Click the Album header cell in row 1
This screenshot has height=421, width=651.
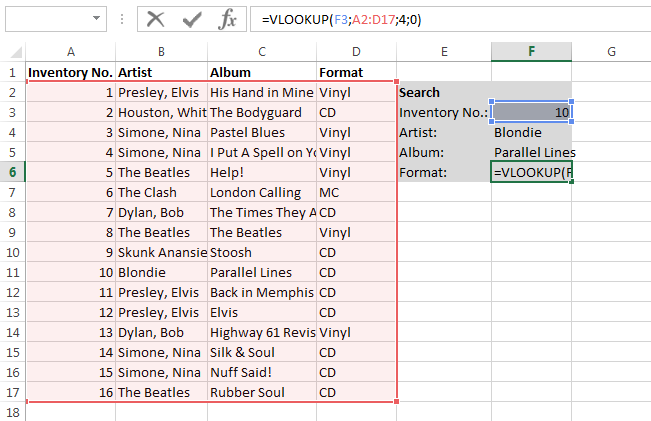pos(261,72)
